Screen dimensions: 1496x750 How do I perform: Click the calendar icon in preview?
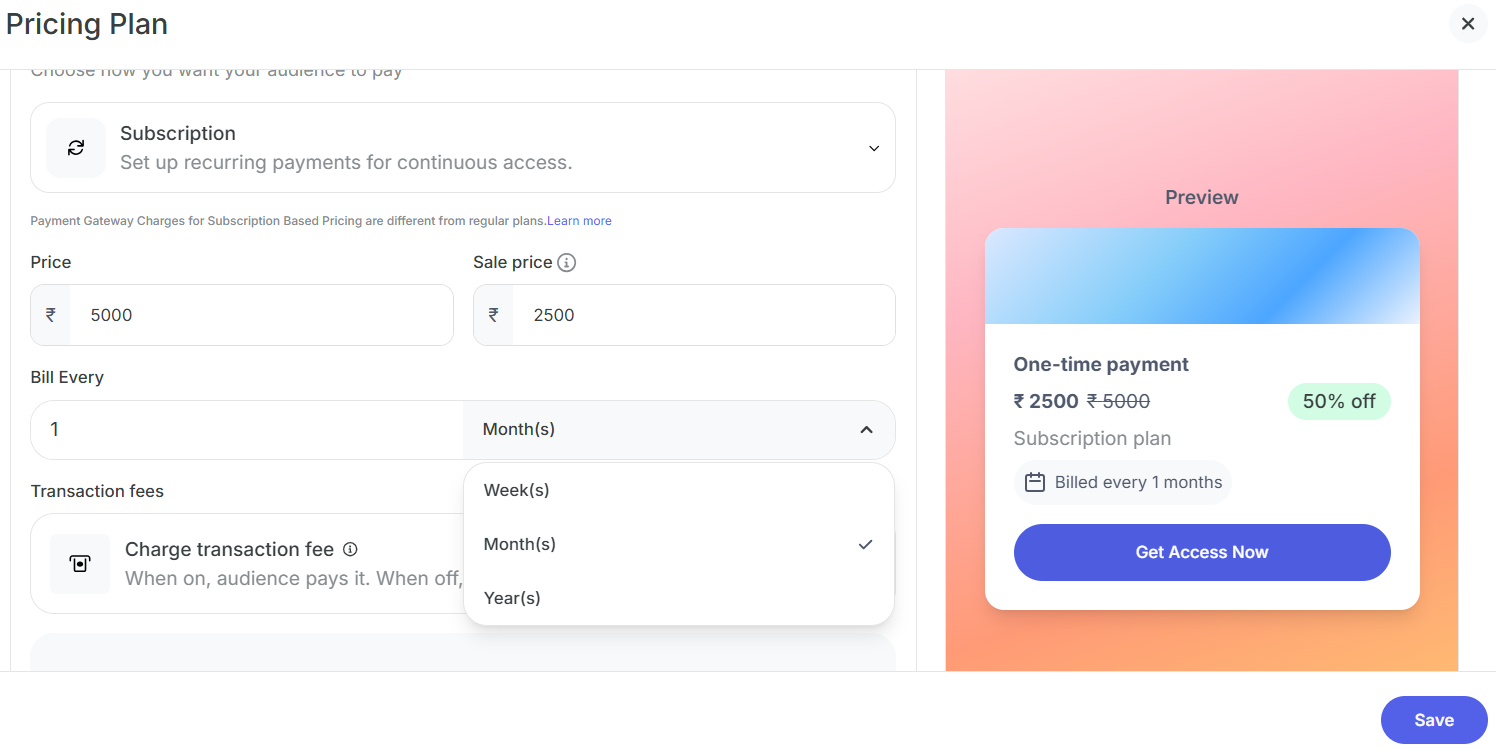(1035, 482)
